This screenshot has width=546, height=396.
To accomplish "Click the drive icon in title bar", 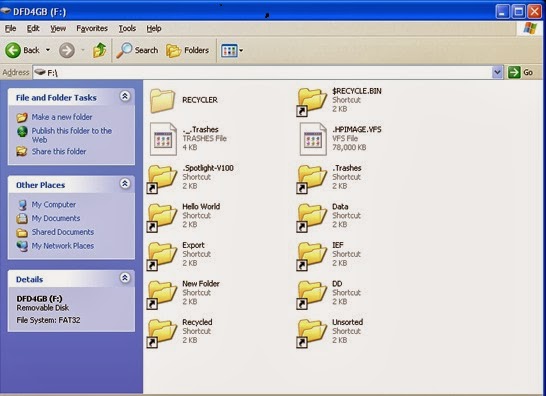I will (6, 11).
